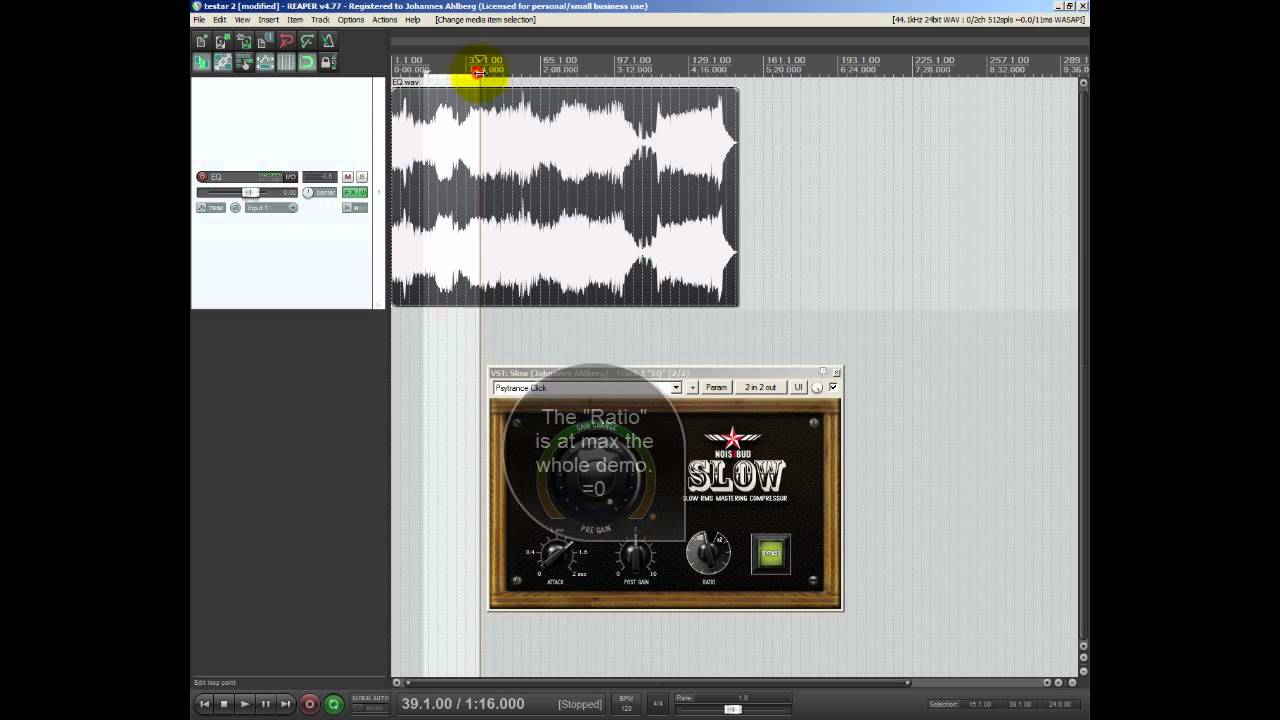Open the Help menu
Screen dimensions: 1280x720
pos(413,20)
